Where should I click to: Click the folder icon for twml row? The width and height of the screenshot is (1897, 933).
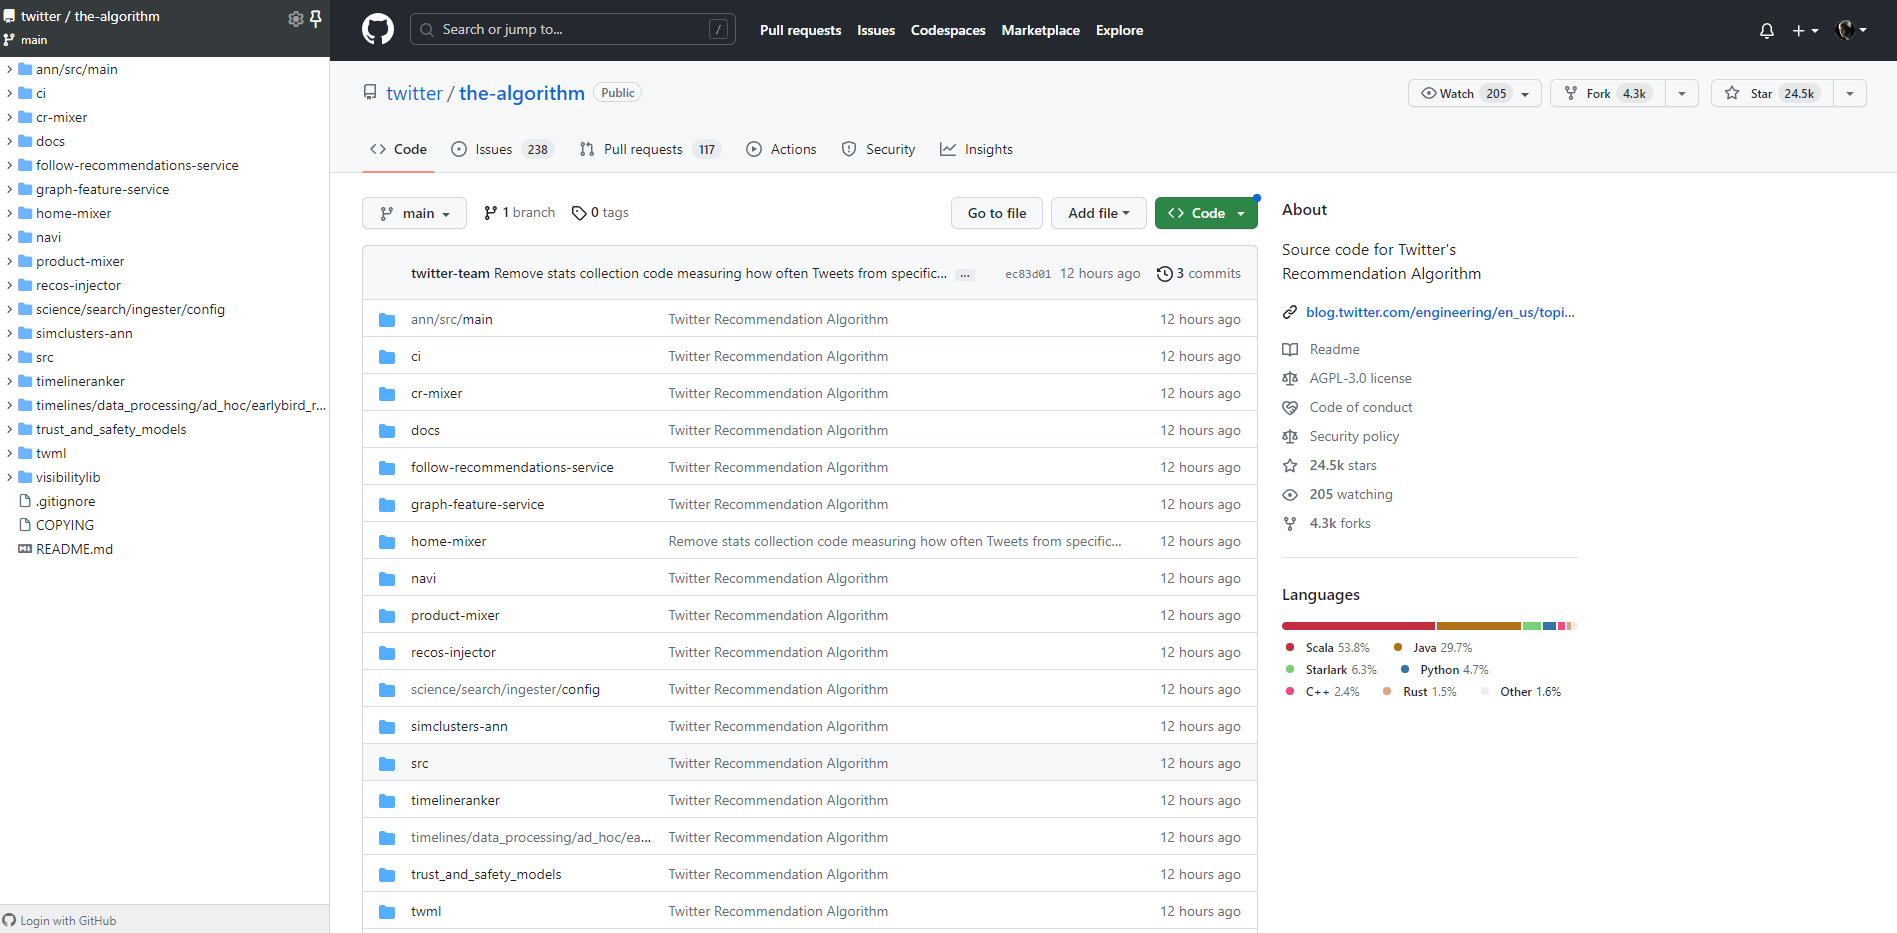[387, 912]
